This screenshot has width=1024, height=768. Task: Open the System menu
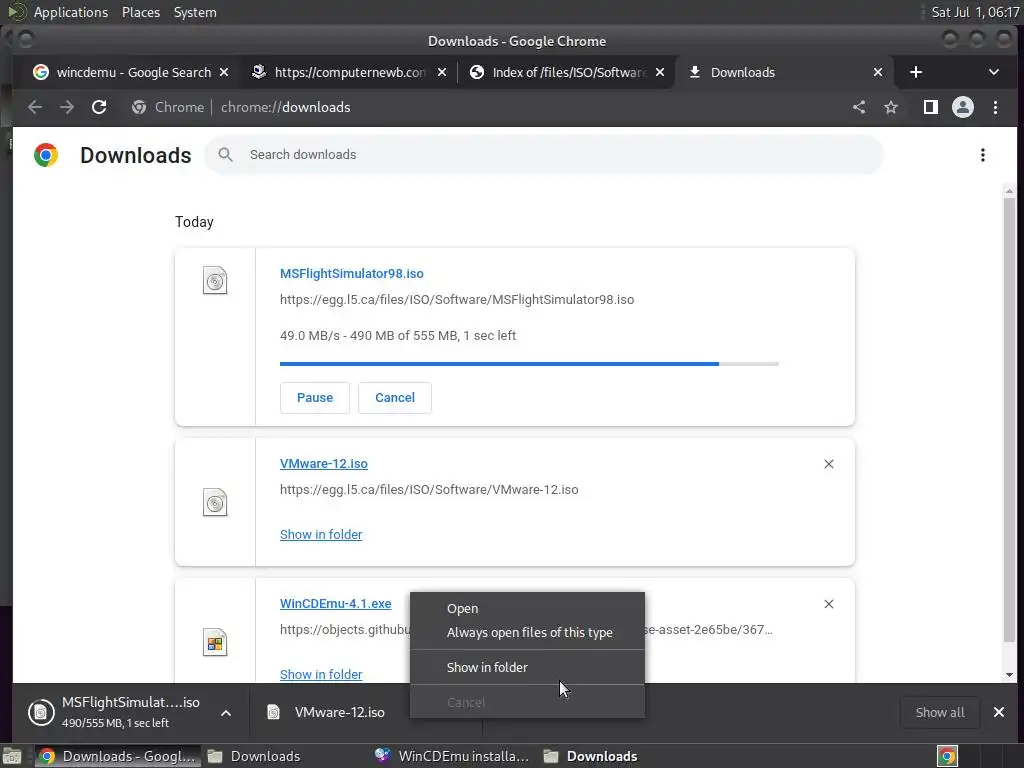[x=195, y=12]
